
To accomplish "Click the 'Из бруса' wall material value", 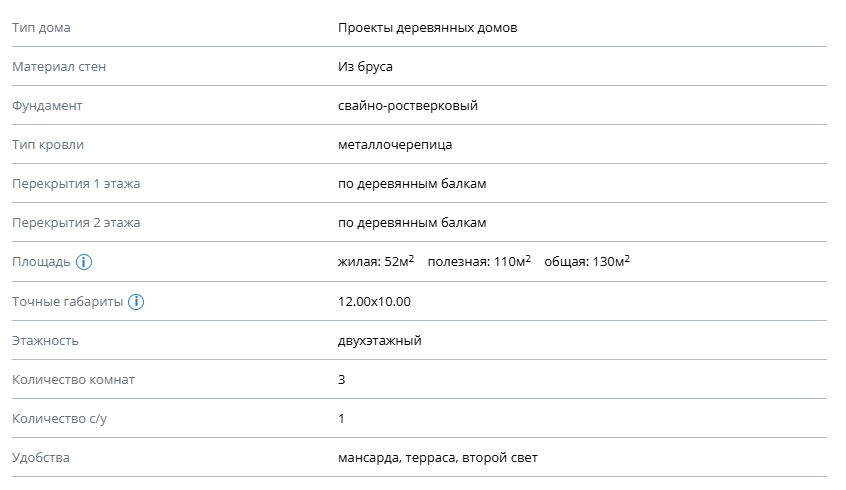I will pyautogui.click(x=365, y=67).
